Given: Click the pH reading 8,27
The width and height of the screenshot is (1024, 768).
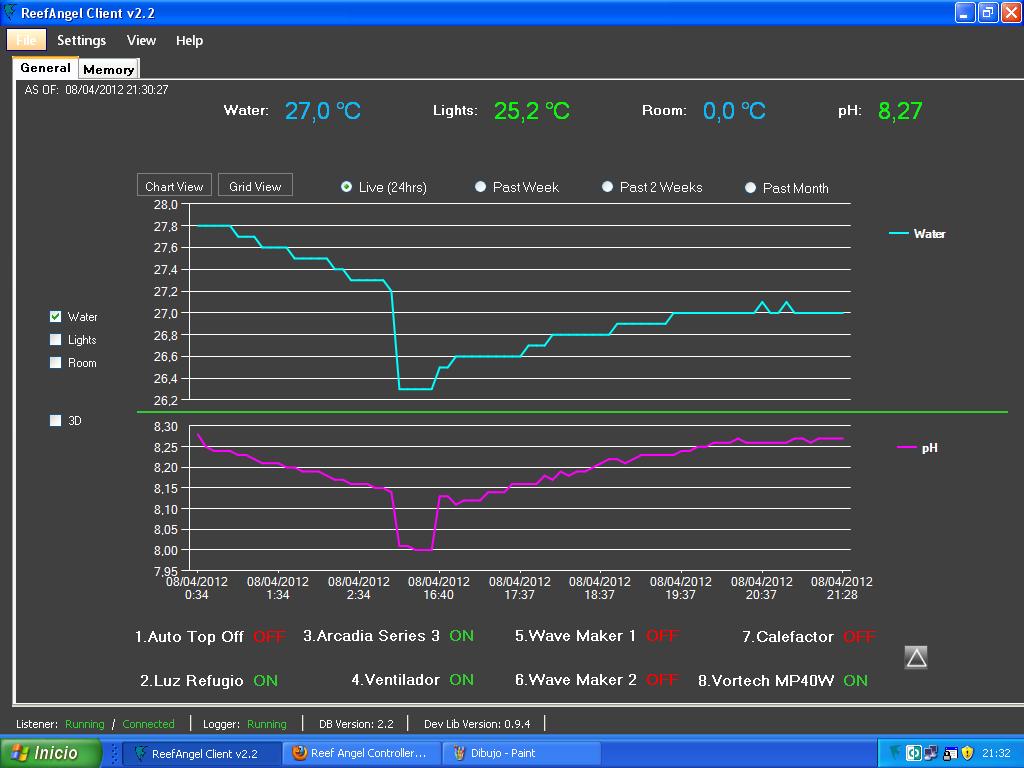Looking at the screenshot, I should click(900, 111).
